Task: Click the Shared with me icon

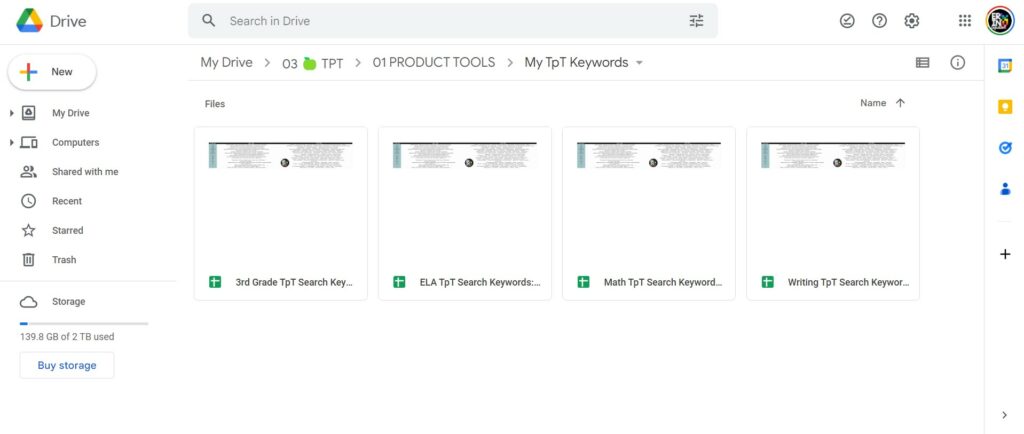Action: click(29, 172)
